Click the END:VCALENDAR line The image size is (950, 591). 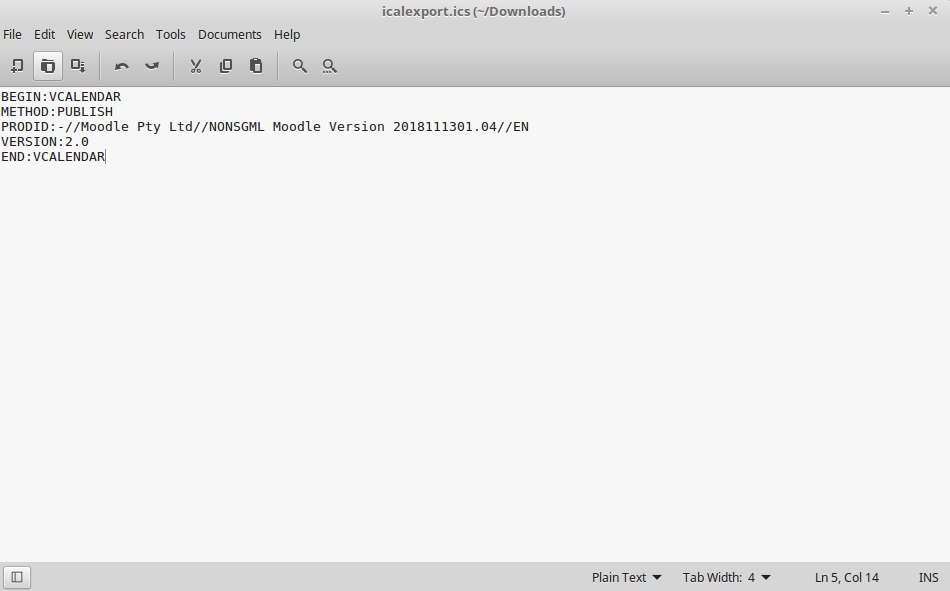pos(53,157)
